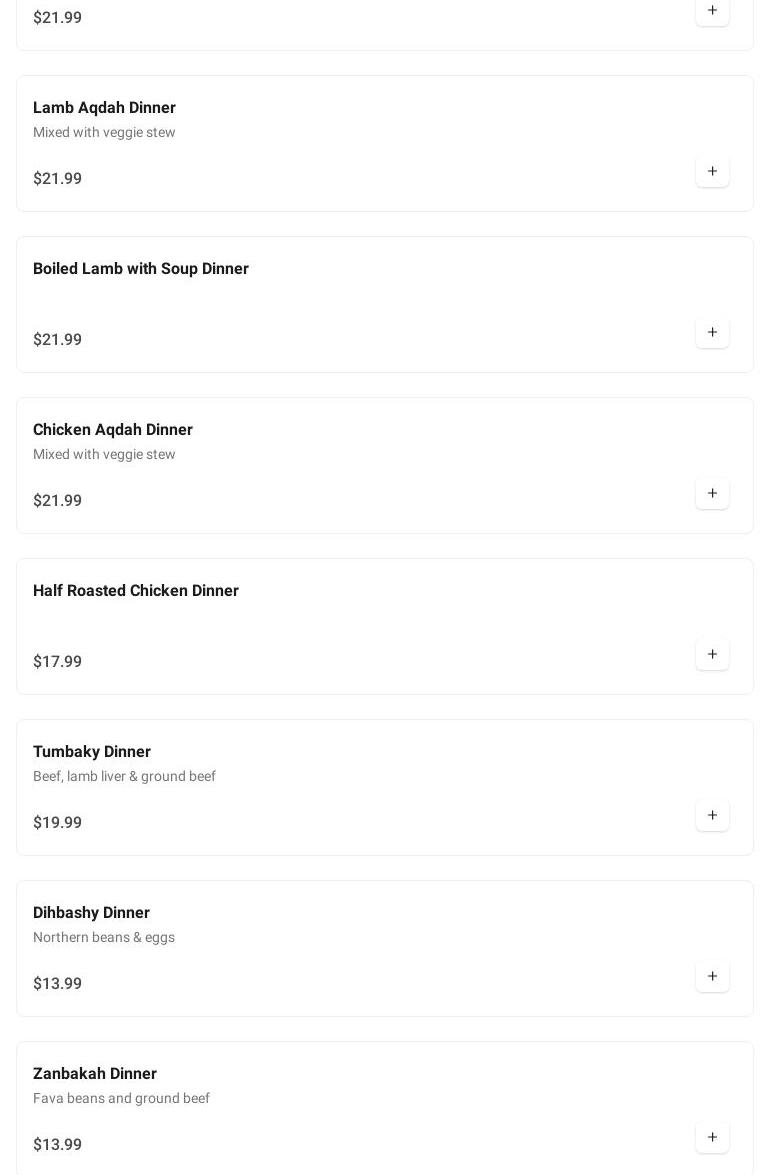Viewport: 770px width, 1175px height.
Task: Open Half Roasted Chicken Dinner details
Action: [x=136, y=591]
